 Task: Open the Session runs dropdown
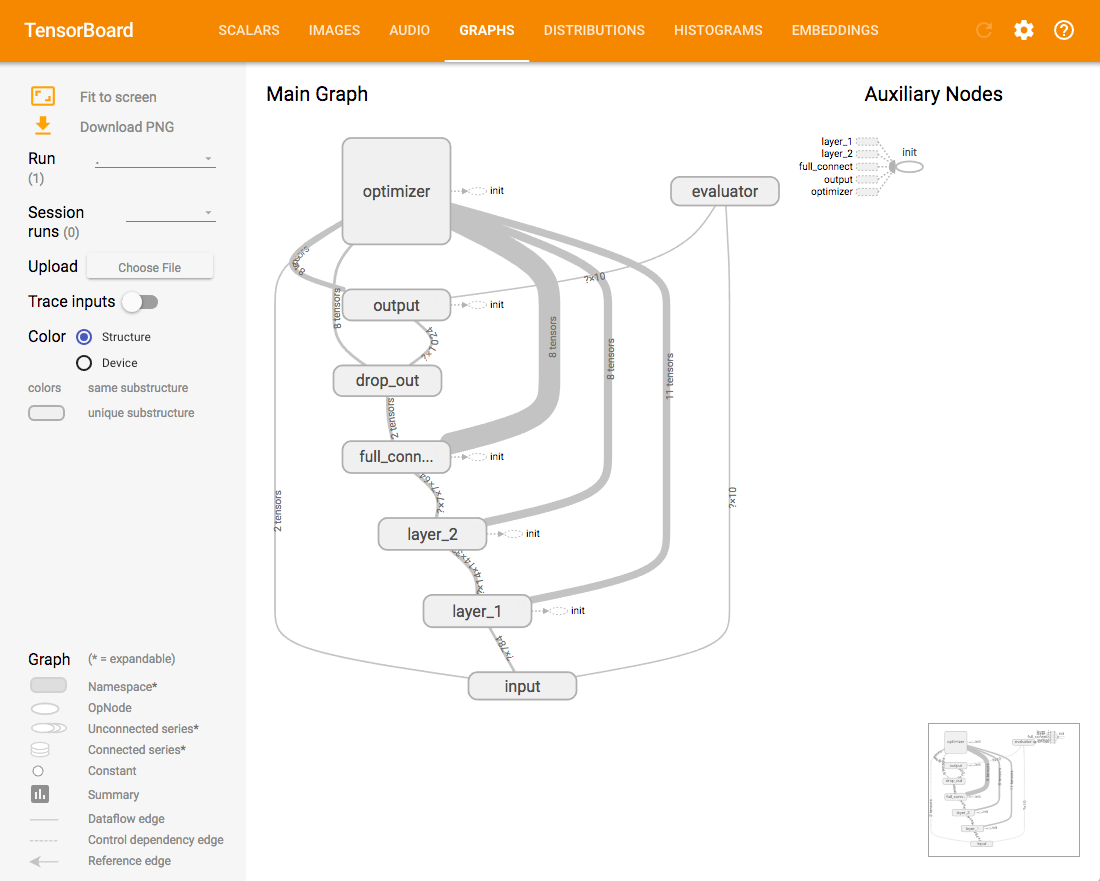(x=170, y=213)
